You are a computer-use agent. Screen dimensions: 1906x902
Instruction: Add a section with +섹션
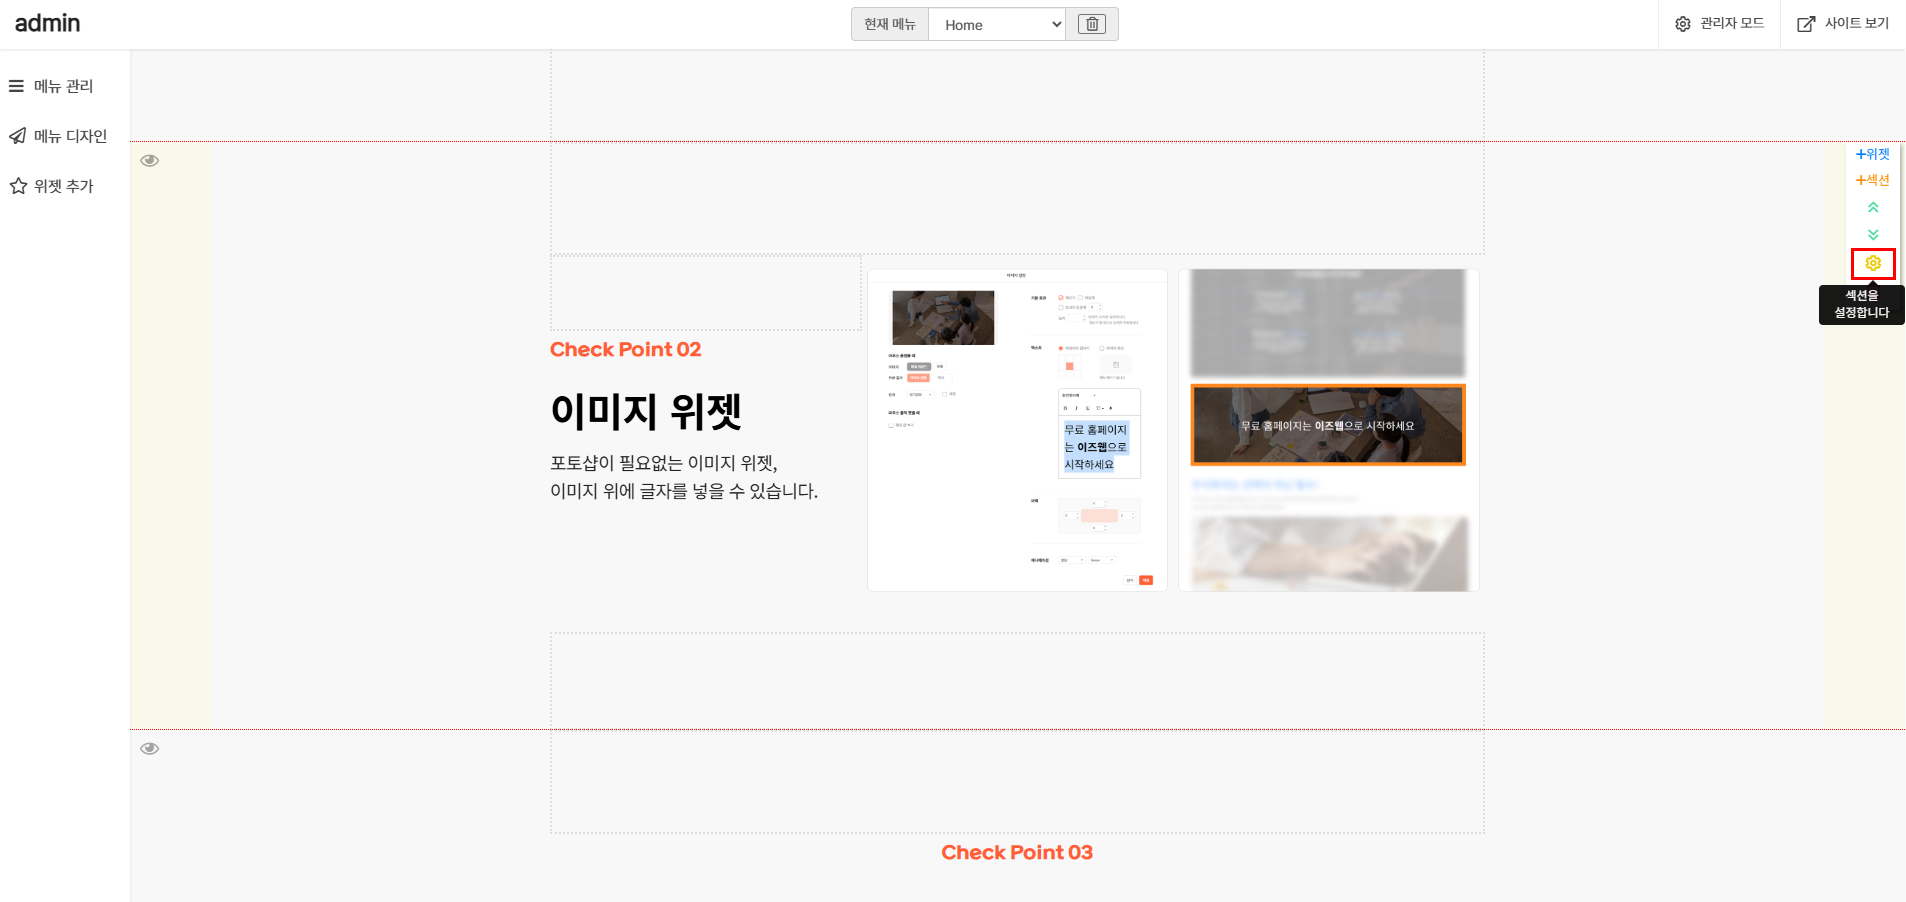pyautogui.click(x=1873, y=180)
